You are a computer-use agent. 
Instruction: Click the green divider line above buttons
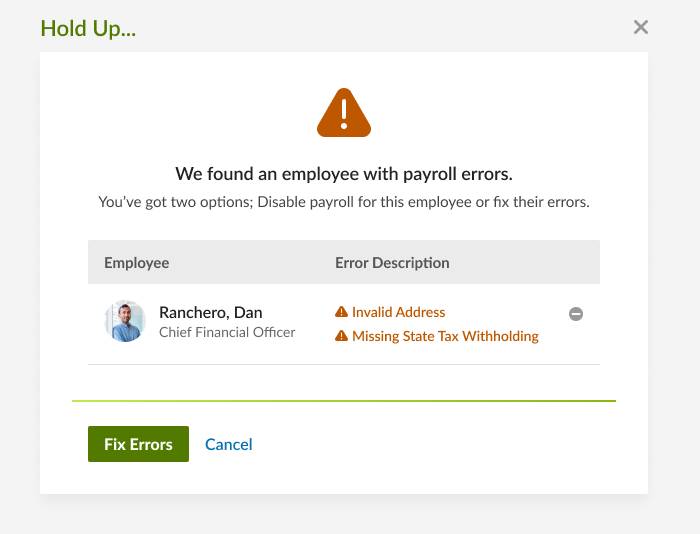pos(344,401)
